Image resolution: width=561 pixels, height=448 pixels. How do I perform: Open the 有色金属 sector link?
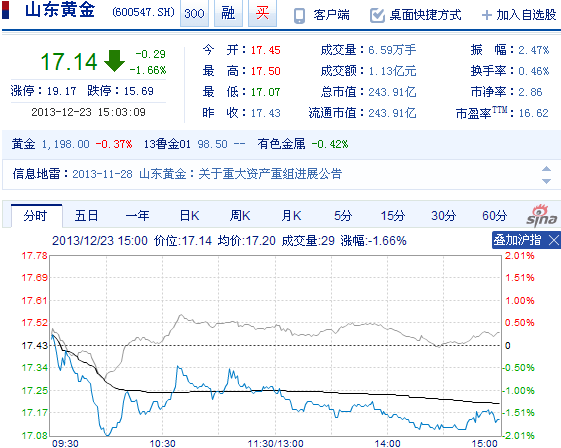pyautogui.click(x=281, y=144)
